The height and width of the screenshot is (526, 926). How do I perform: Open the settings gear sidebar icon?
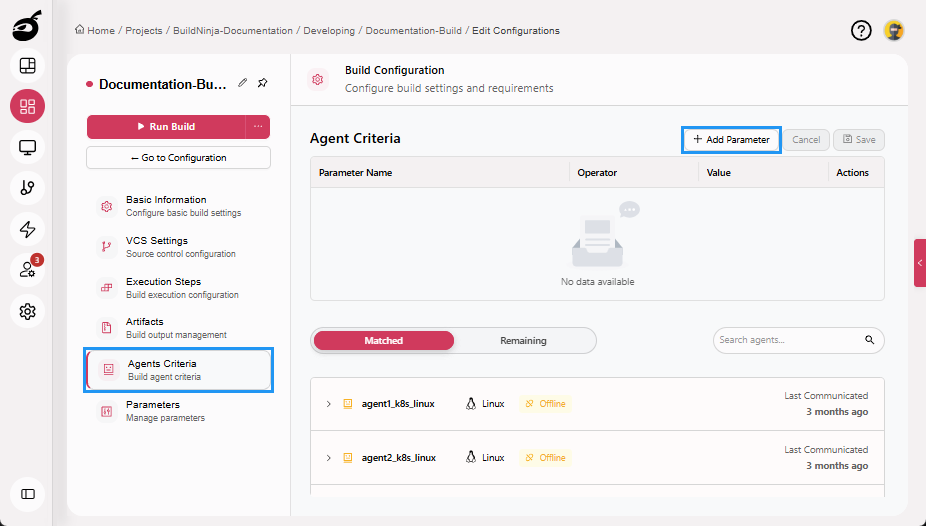coord(27,311)
